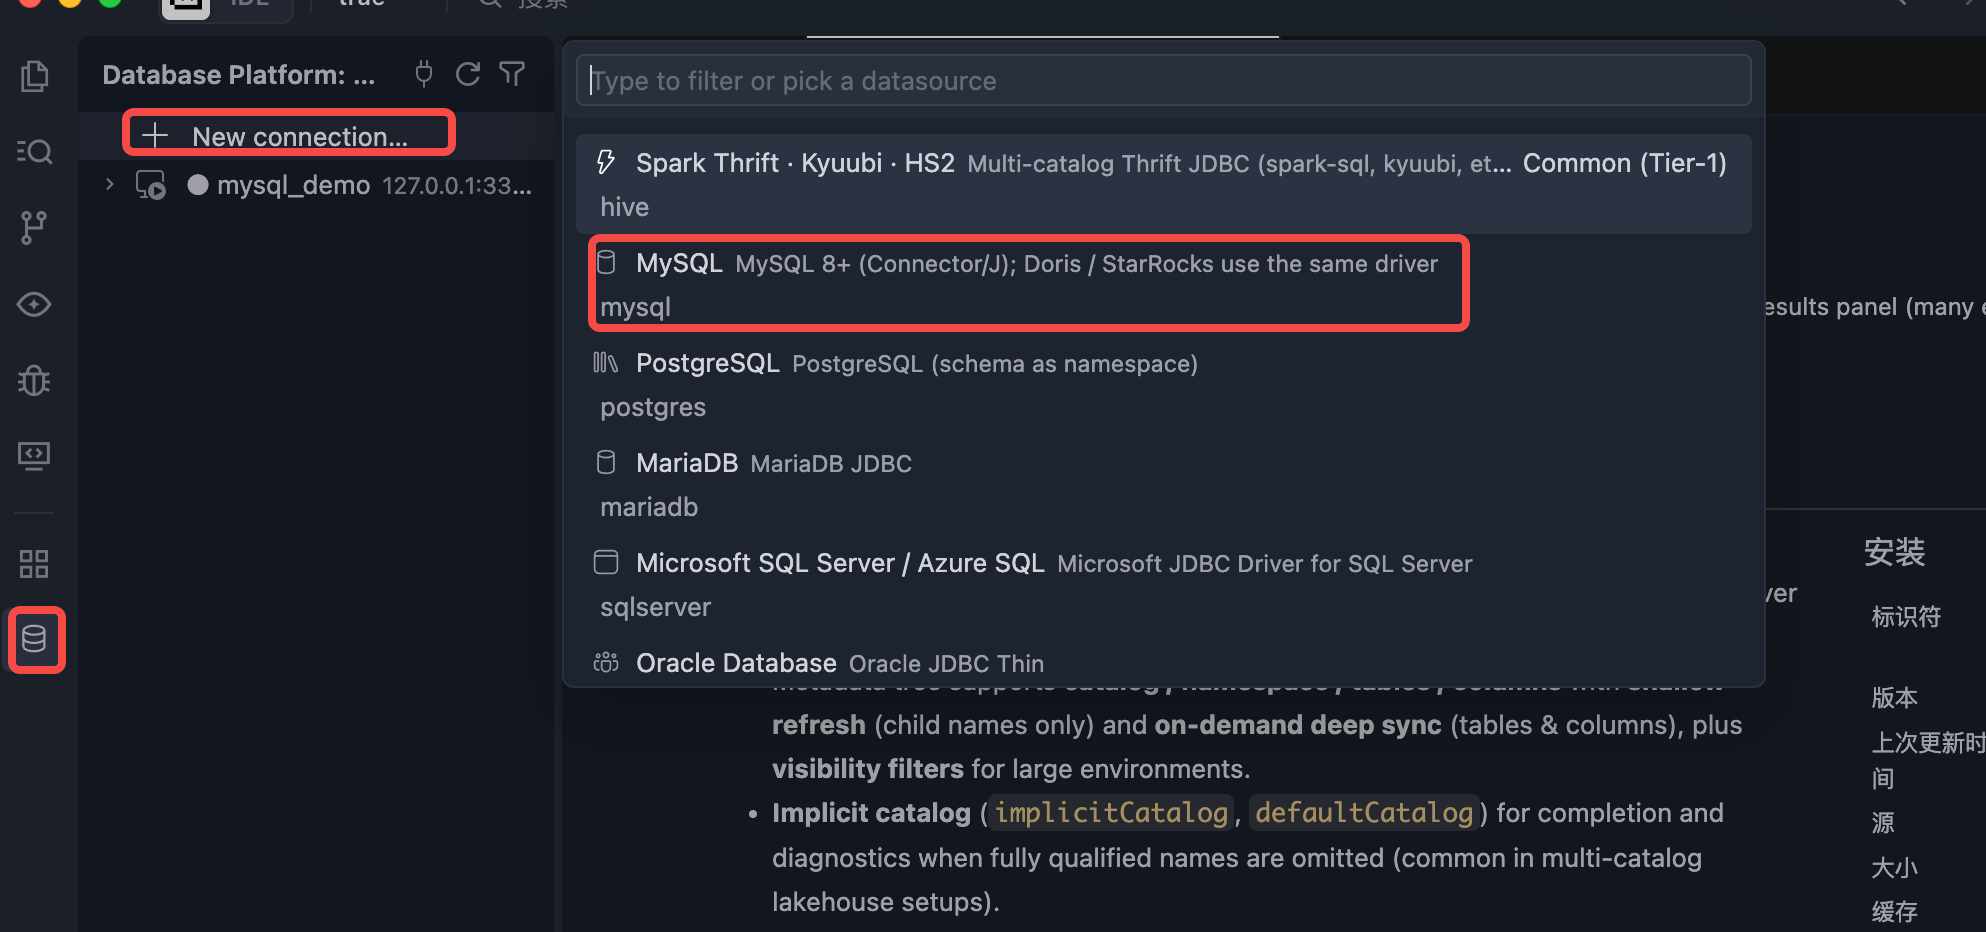Click the Oracle Database organization icon
Image resolution: width=1986 pixels, height=932 pixels.
(606, 662)
